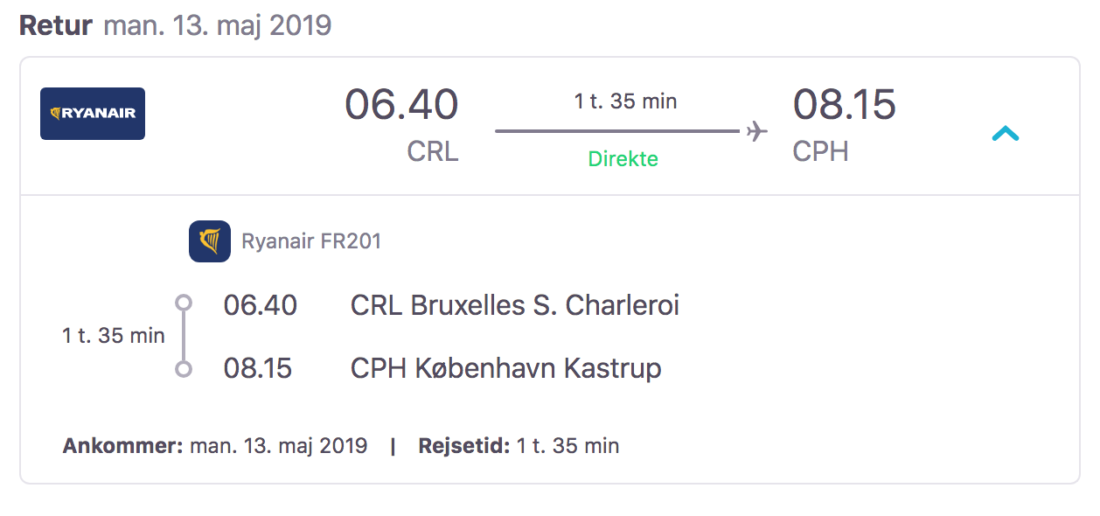Click the Ankommer arrival date text
The image size is (1100, 516).
pos(215,446)
